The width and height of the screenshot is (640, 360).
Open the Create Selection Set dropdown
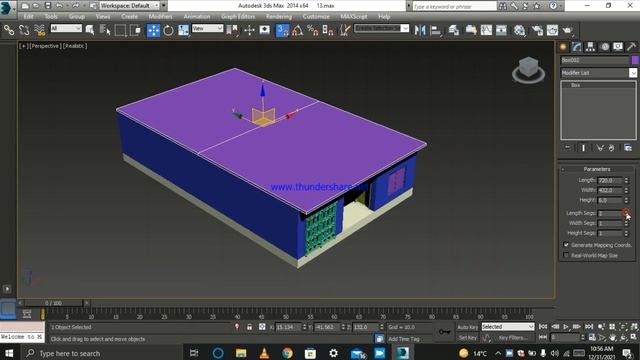tap(381, 28)
